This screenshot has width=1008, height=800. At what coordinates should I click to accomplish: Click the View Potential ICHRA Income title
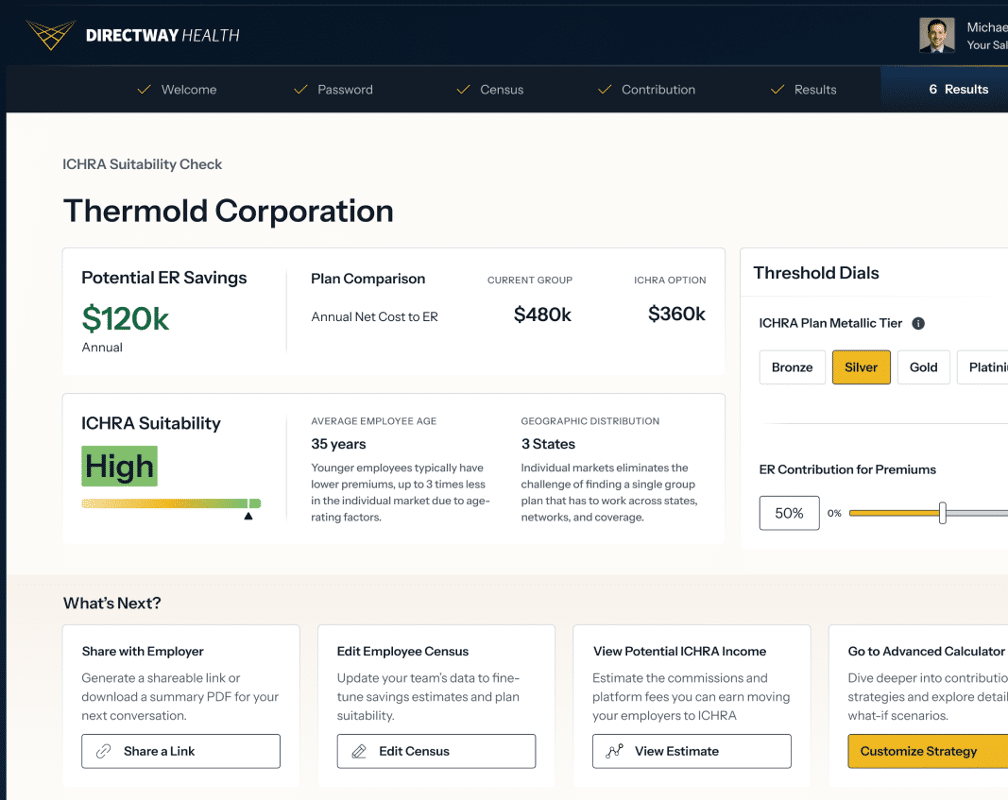(680, 651)
